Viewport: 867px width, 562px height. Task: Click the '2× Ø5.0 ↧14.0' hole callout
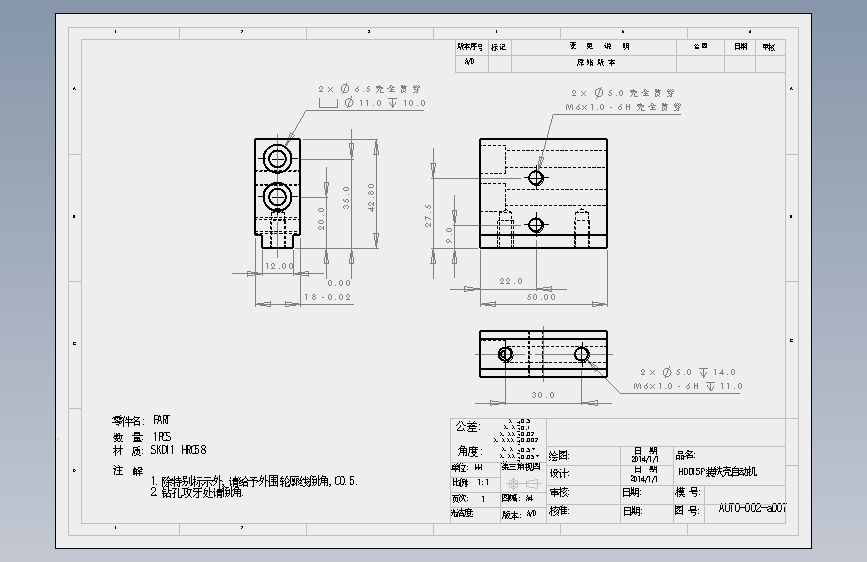688,372
